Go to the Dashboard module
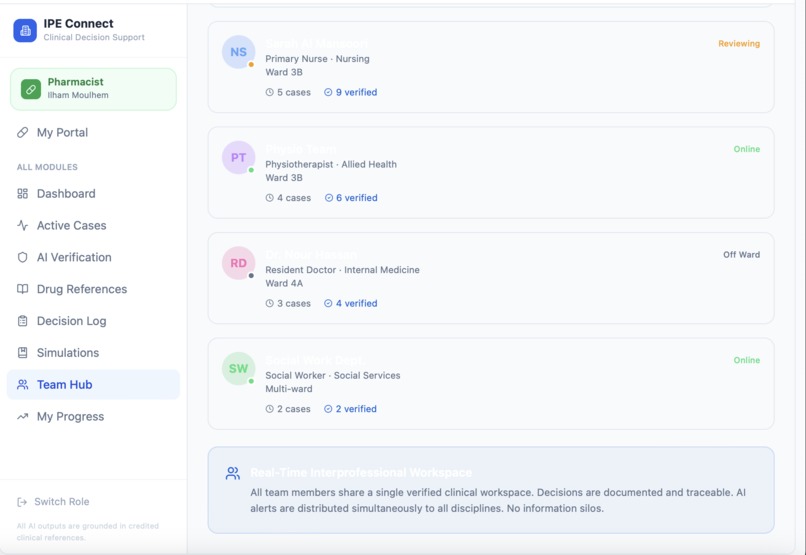 [94, 194]
